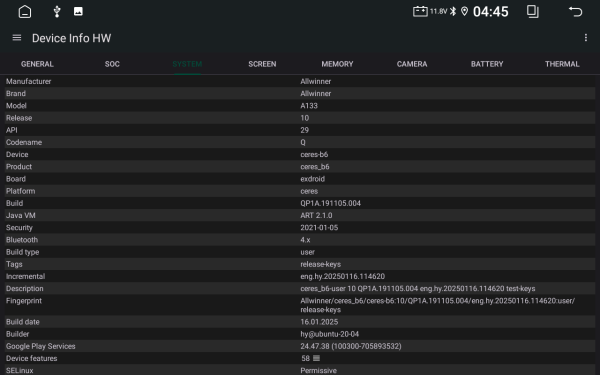Open the image notification icon

[78, 11]
